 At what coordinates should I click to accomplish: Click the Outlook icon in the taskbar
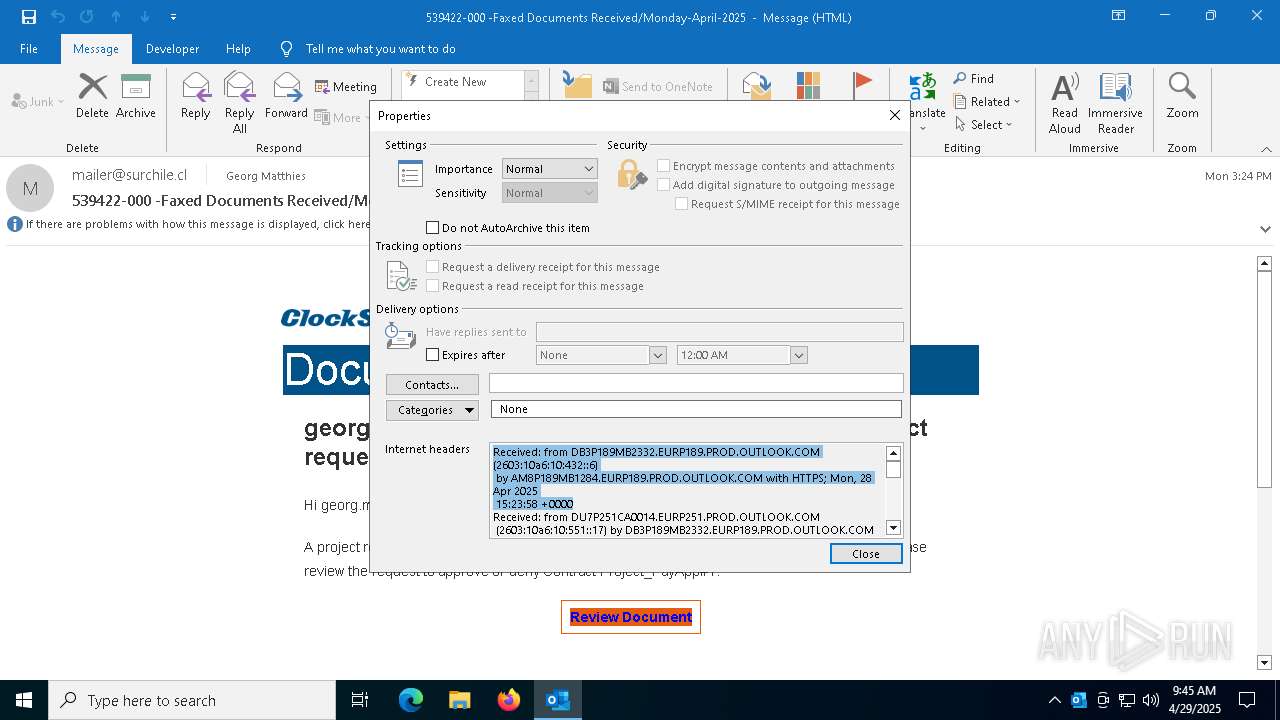(x=558, y=700)
